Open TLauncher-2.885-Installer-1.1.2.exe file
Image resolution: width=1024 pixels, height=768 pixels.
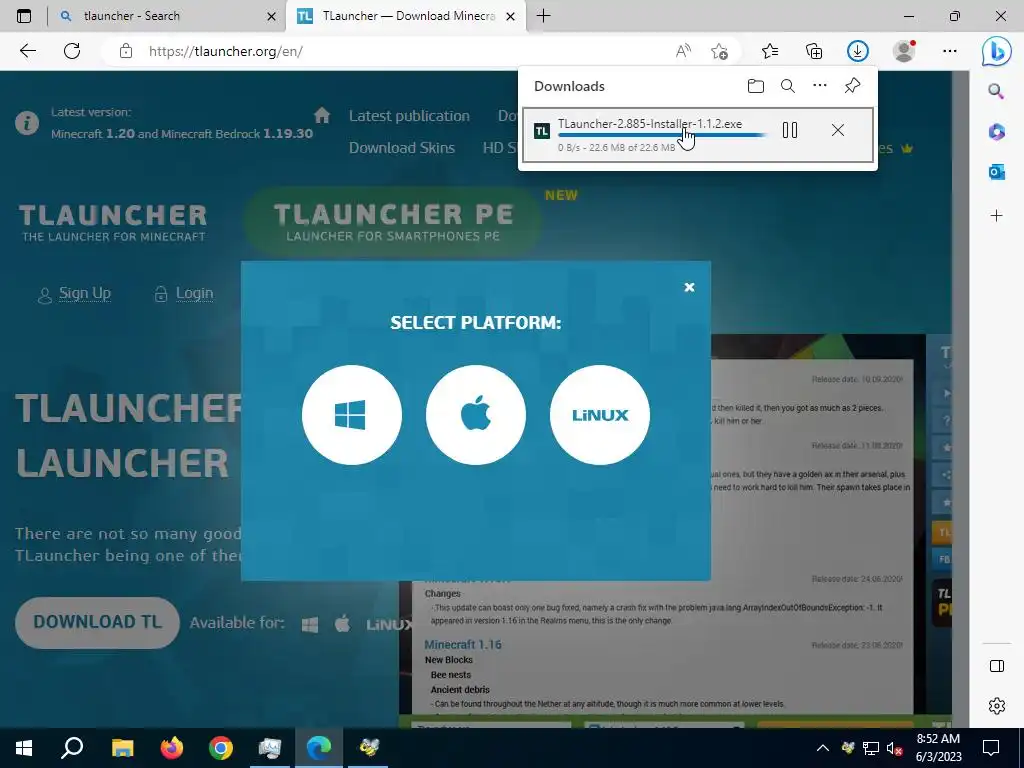(650, 123)
